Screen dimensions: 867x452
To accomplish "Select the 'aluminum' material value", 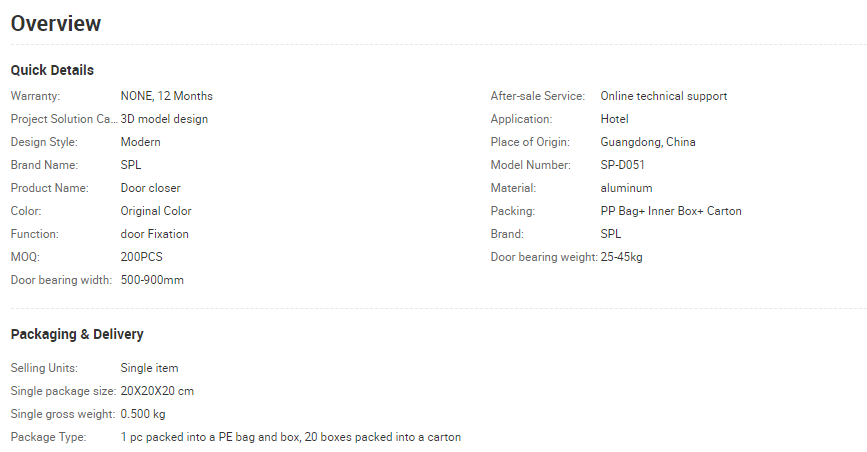I will coord(626,188).
